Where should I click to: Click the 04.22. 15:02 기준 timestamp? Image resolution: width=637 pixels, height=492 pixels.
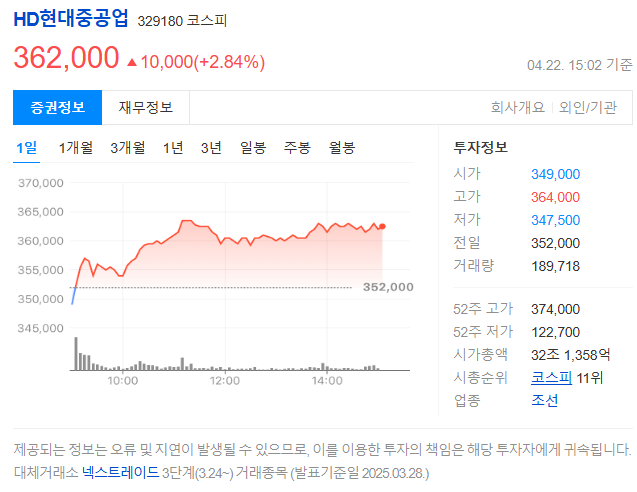click(580, 65)
